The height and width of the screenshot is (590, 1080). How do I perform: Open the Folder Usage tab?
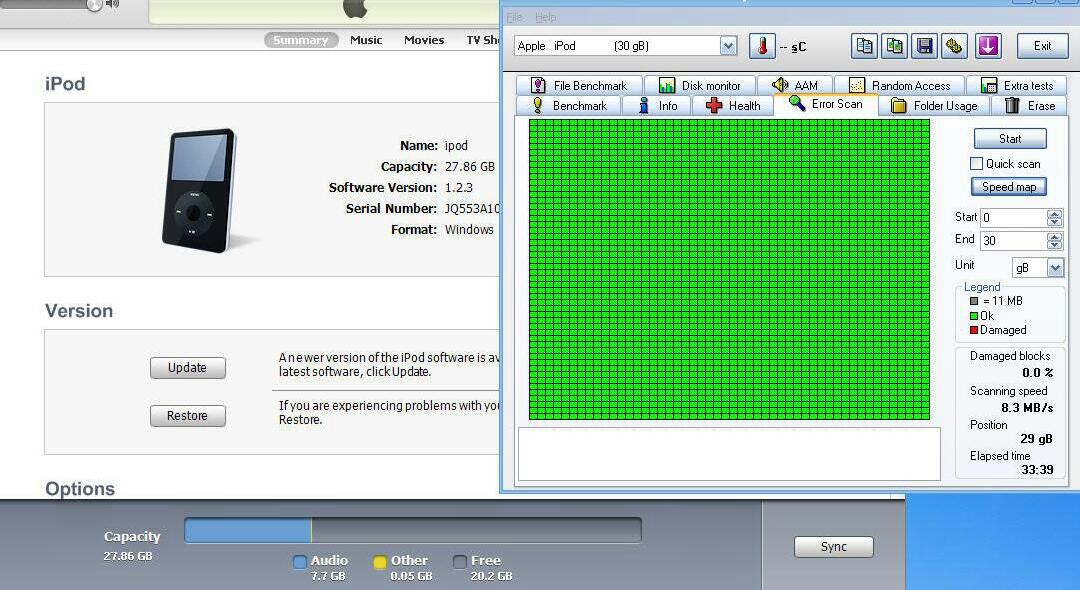click(x=934, y=106)
